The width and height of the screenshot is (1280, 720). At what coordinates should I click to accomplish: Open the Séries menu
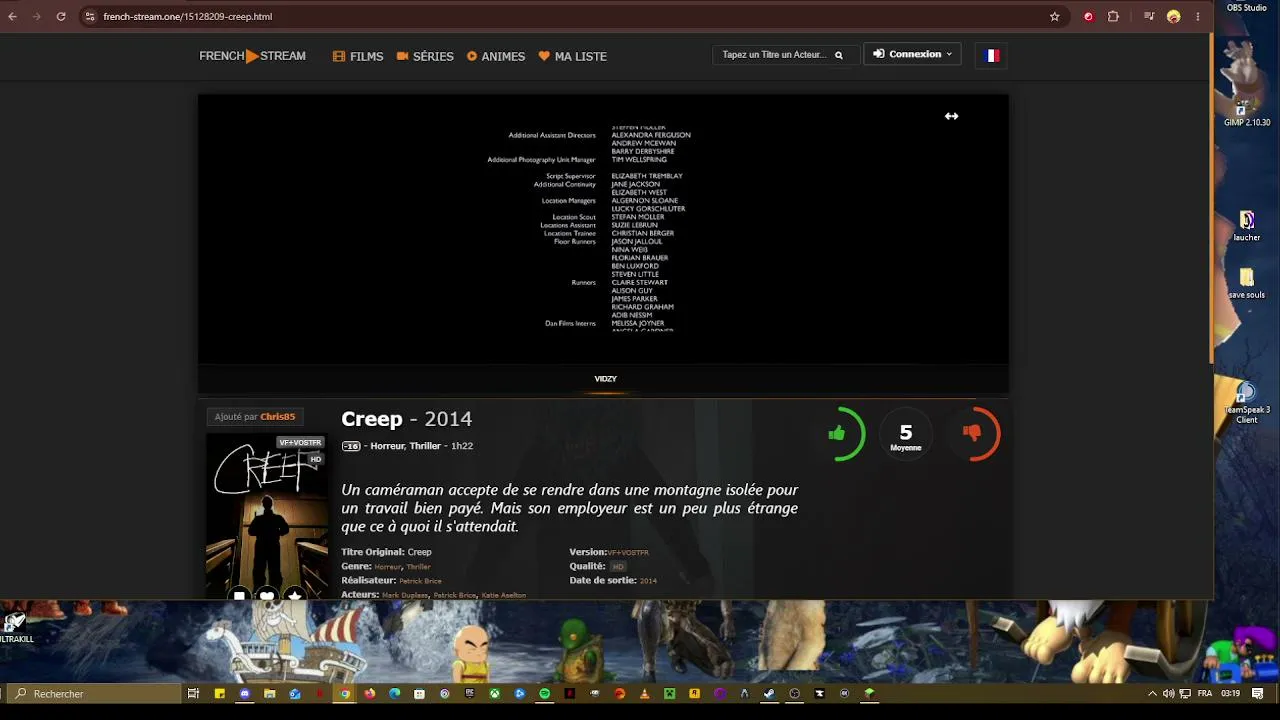coord(425,56)
